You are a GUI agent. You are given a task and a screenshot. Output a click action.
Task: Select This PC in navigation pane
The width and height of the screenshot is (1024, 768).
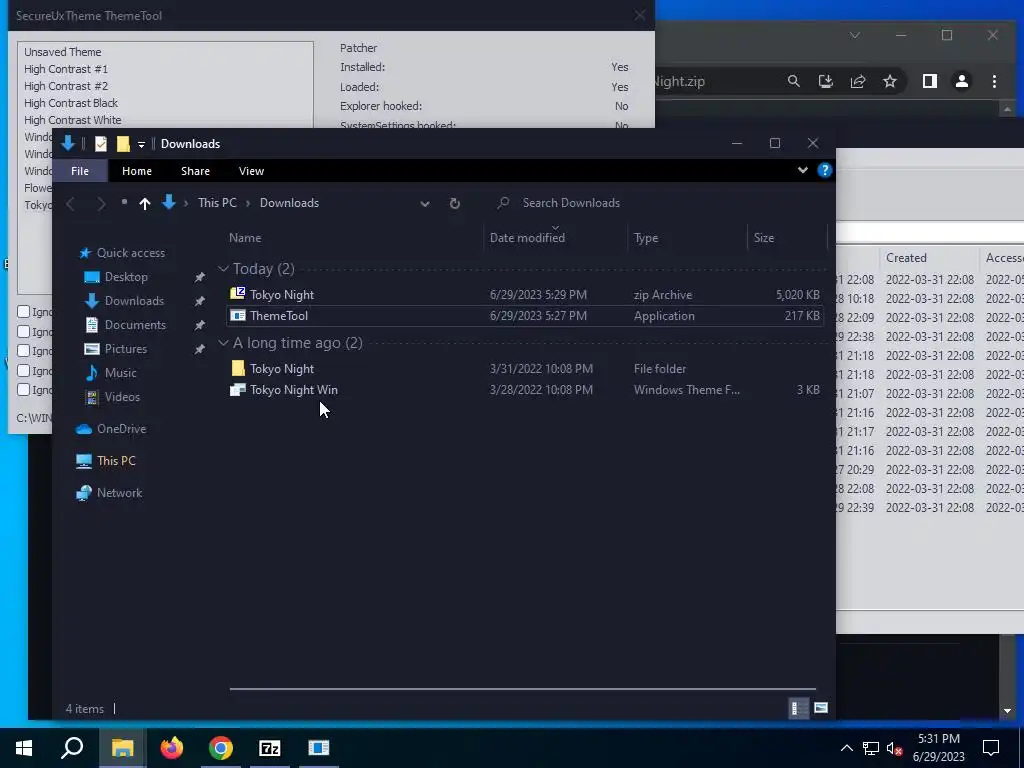(116, 461)
